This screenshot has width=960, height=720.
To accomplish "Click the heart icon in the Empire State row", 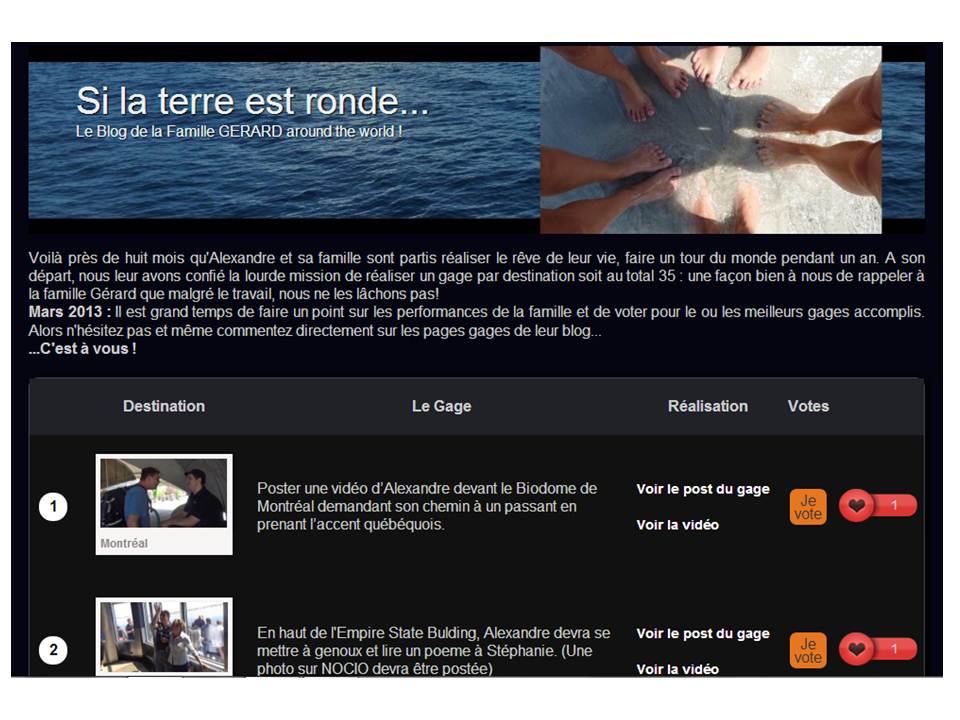I will [856, 650].
